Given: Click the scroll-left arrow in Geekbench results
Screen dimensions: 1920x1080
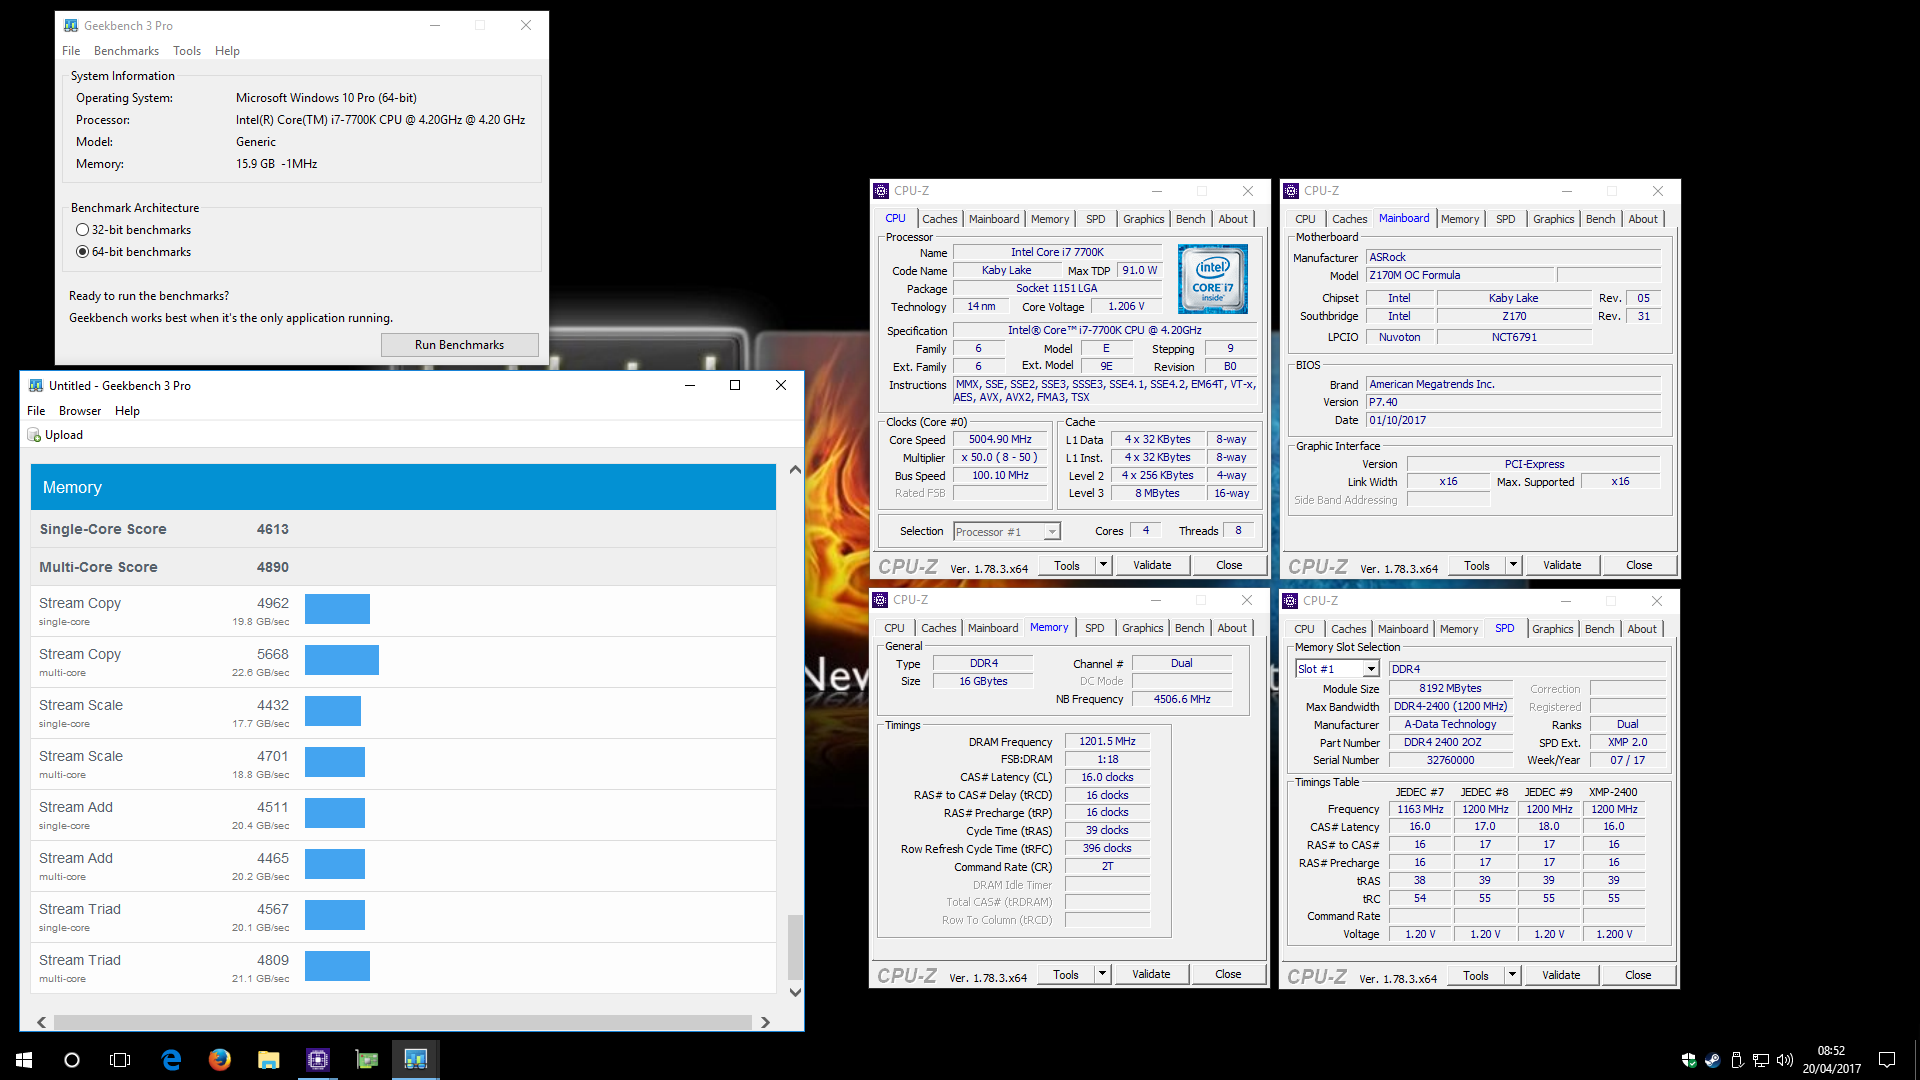Looking at the screenshot, I should click(42, 1022).
